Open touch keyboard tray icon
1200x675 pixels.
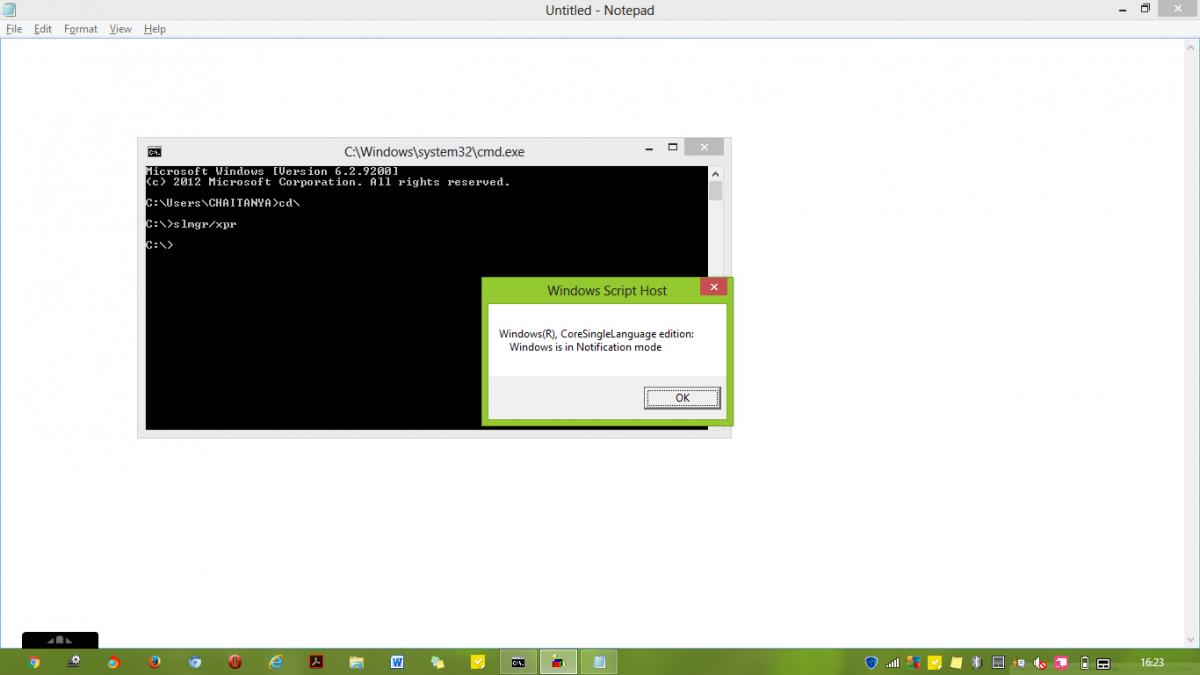coord(1103,662)
